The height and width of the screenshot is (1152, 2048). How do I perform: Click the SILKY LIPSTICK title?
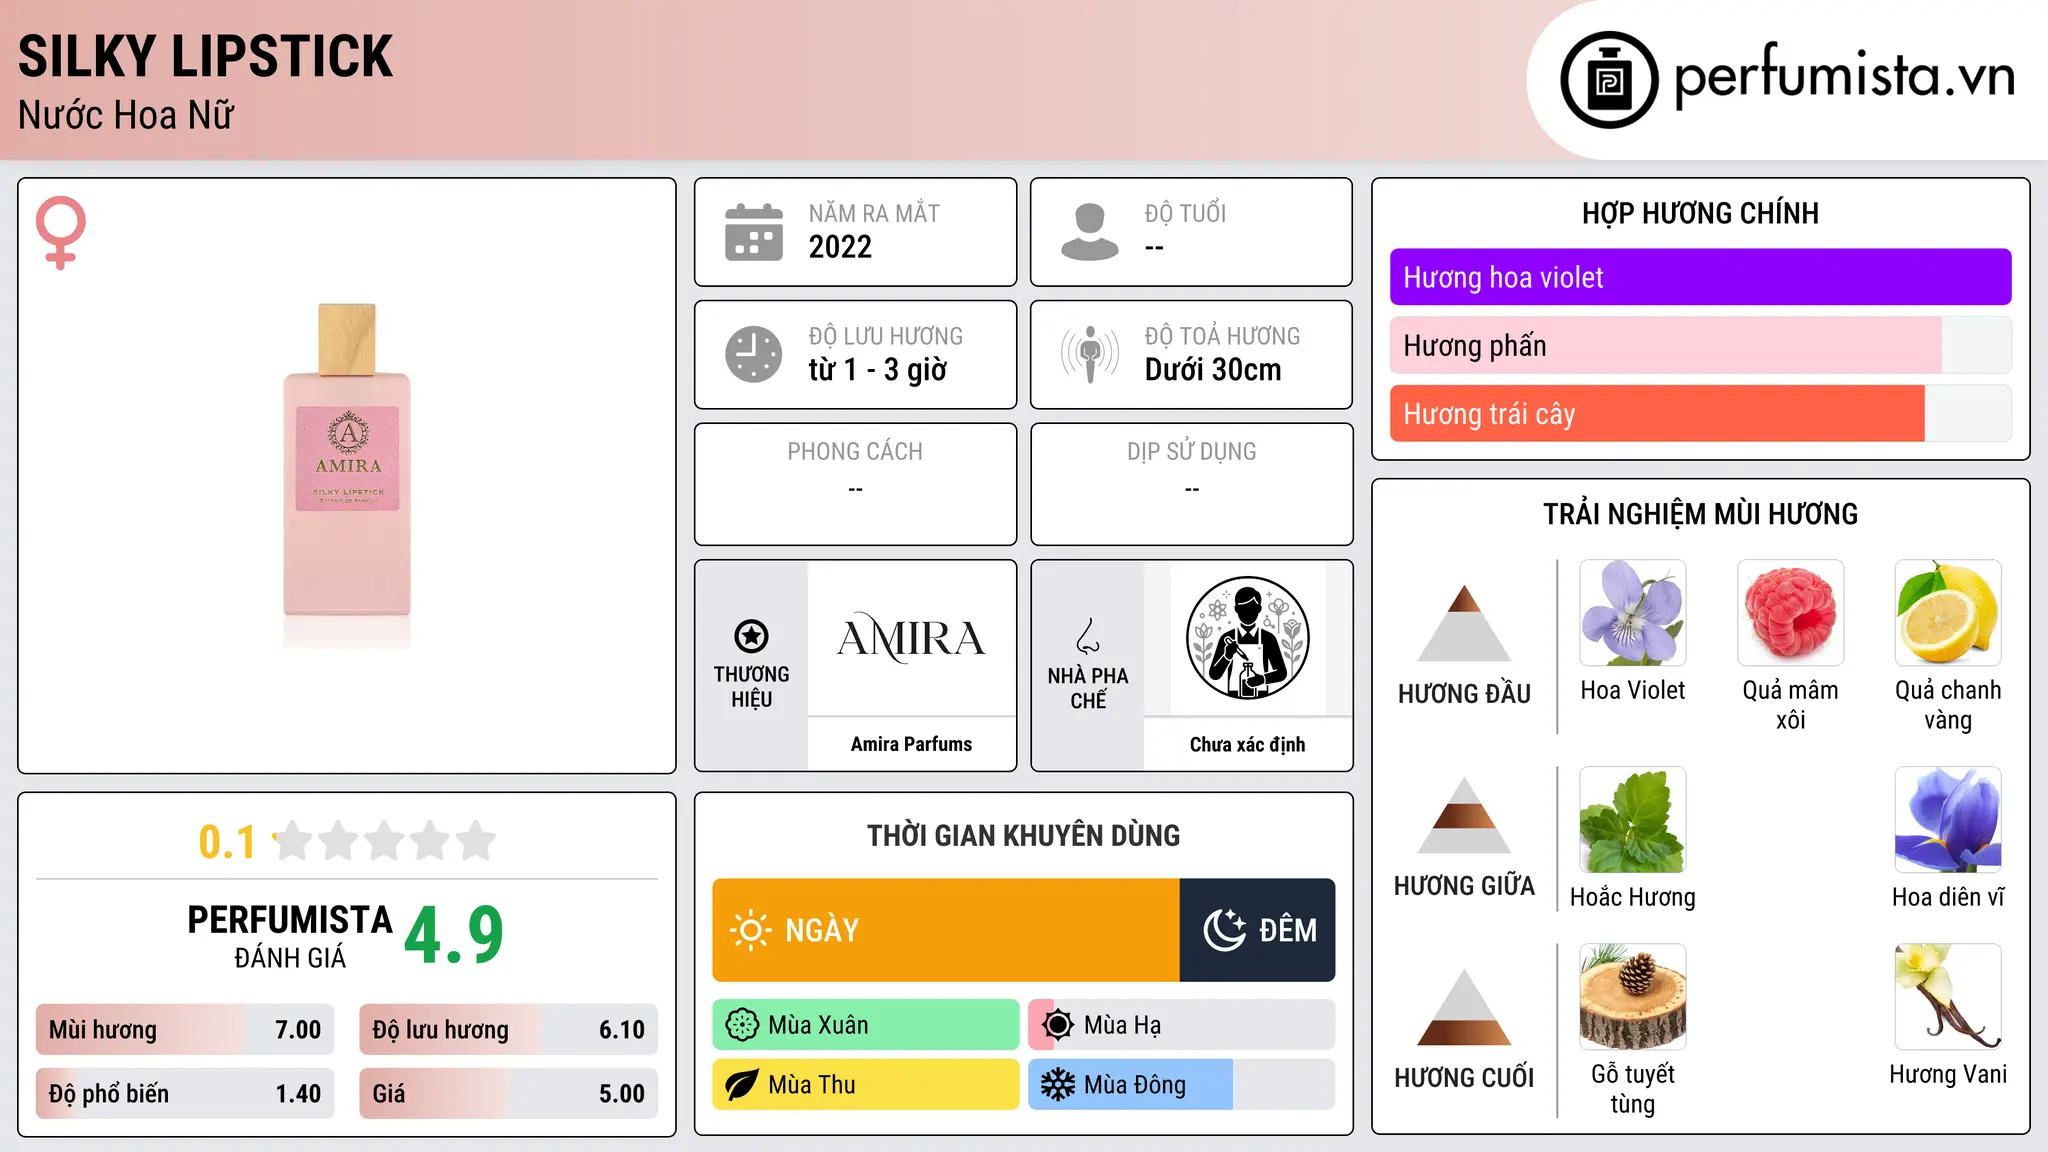205,56
